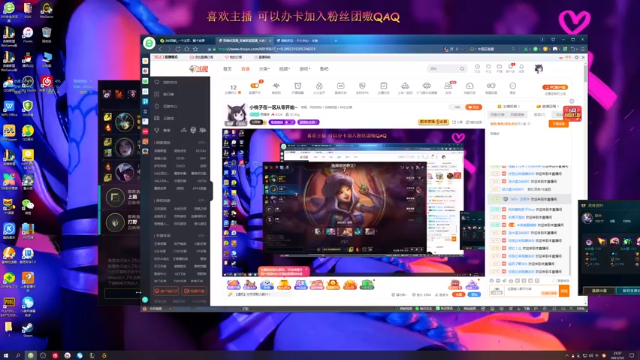Screen dimensions: 640x360
Task: Collapse the dark sidebar with its edge handle
Action: tap(211, 191)
